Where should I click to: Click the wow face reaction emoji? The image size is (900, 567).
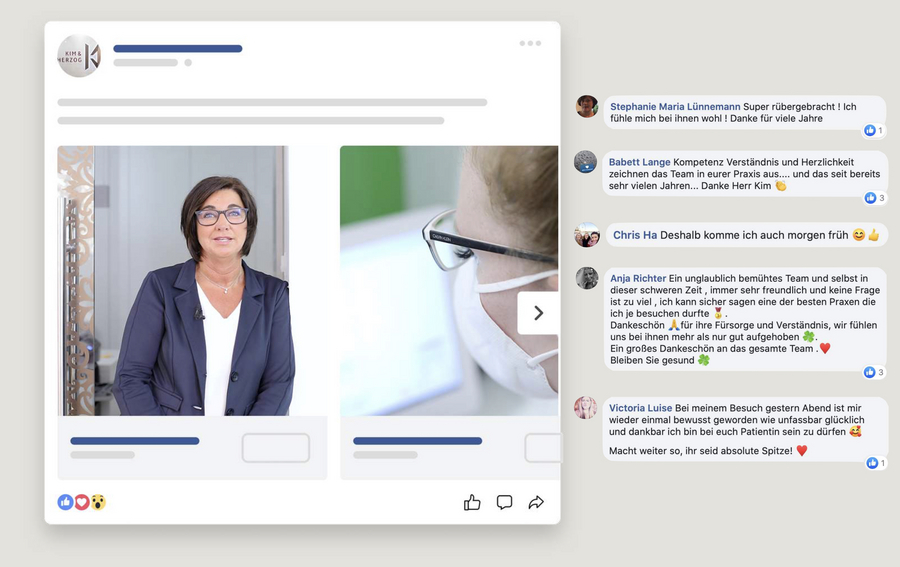click(x=98, y=502)
